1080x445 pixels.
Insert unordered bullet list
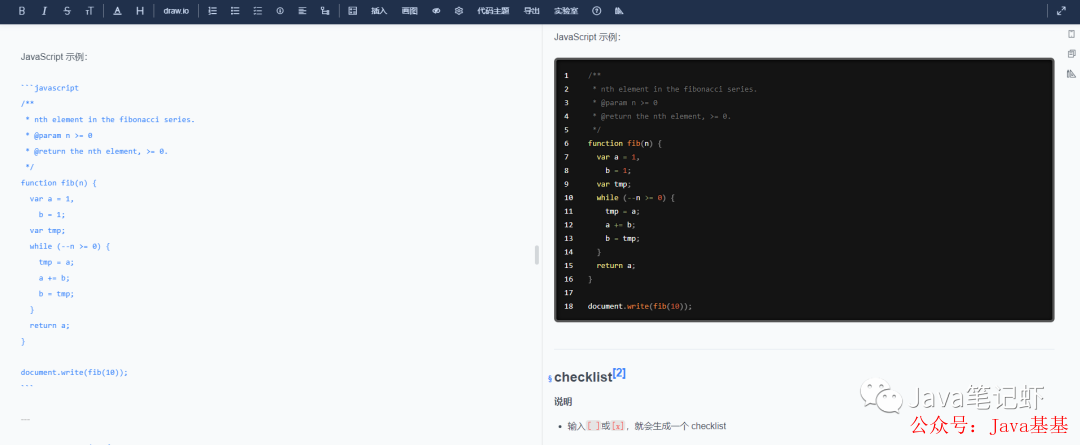point(235,11)
